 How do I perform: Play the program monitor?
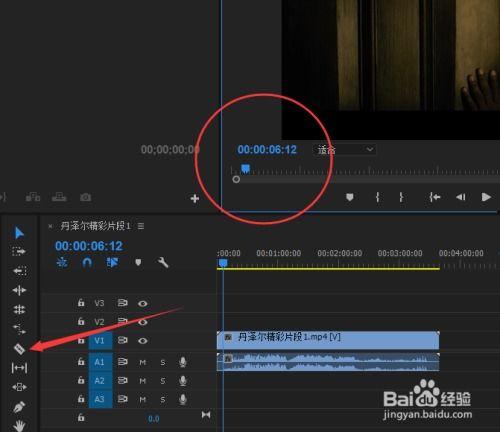click(x=486, y=197)
